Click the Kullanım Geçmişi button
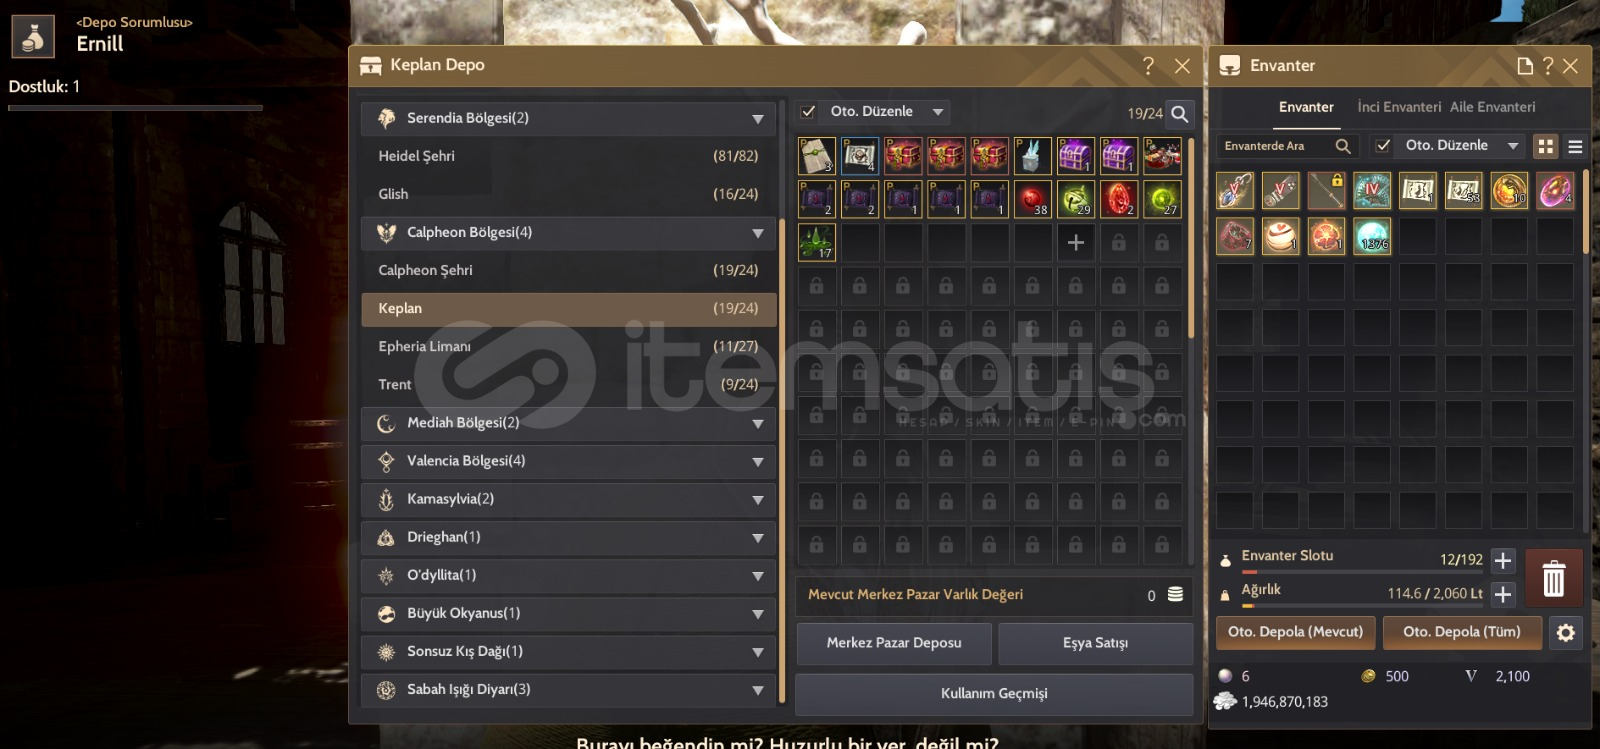 coord(994,694)
